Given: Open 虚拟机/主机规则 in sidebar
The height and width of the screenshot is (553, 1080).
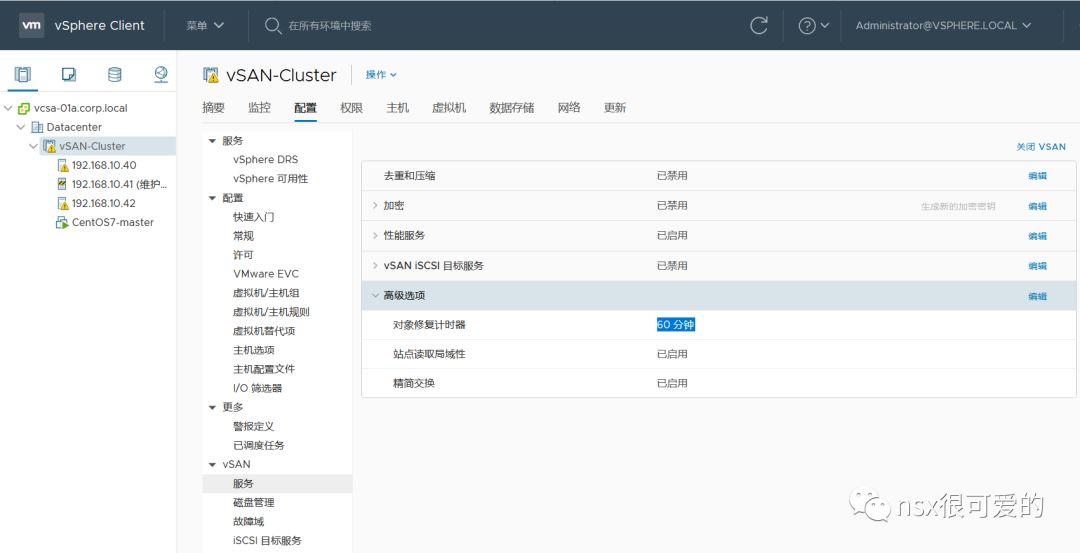Looking at the screenshot, I should 271,312.
